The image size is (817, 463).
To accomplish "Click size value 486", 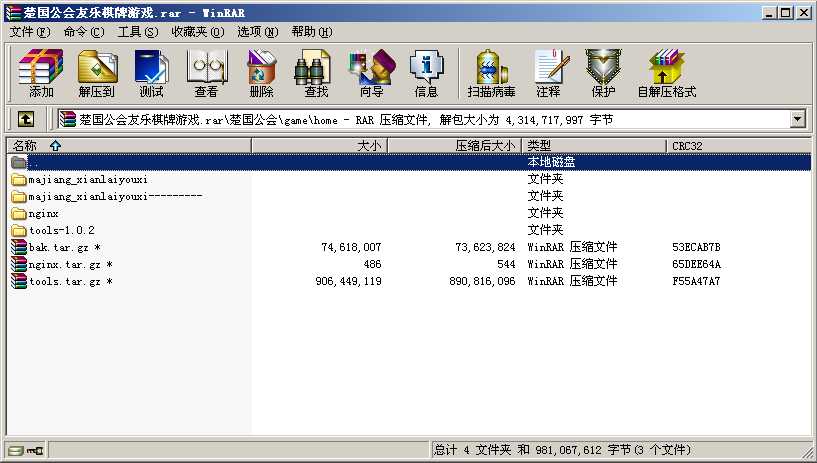I will pos(372,264).
